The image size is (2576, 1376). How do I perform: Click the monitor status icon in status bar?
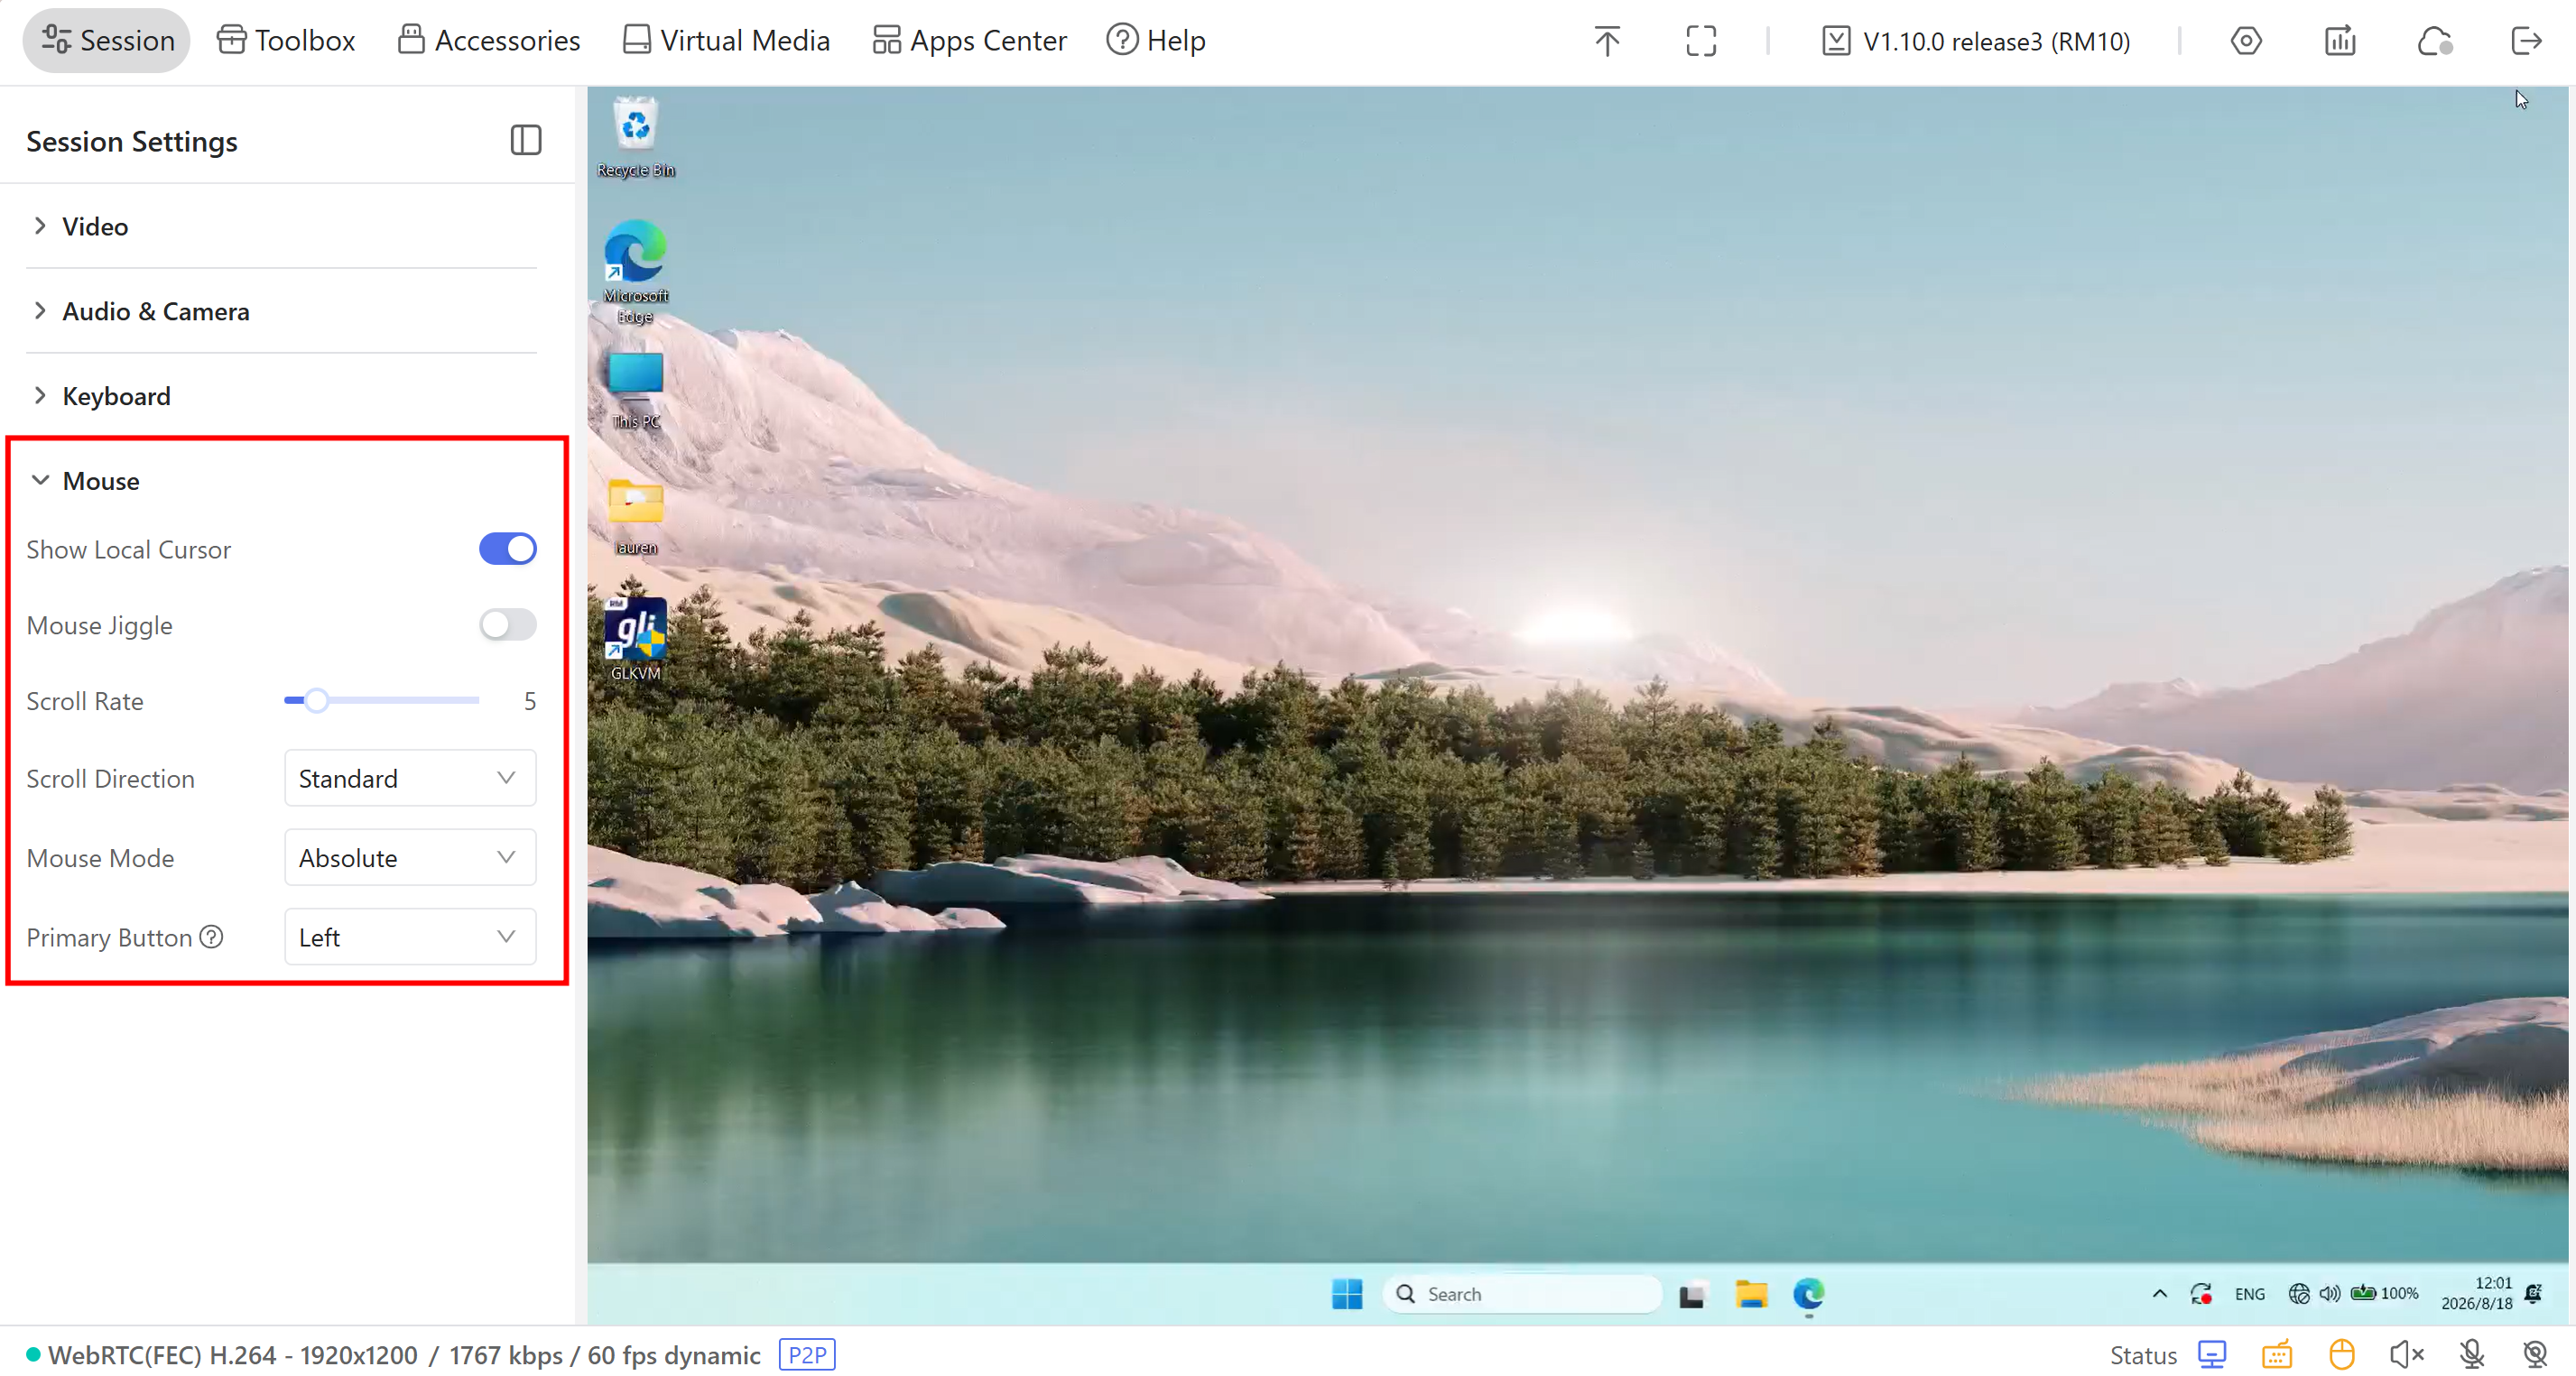click(x=2212, y=1354)
